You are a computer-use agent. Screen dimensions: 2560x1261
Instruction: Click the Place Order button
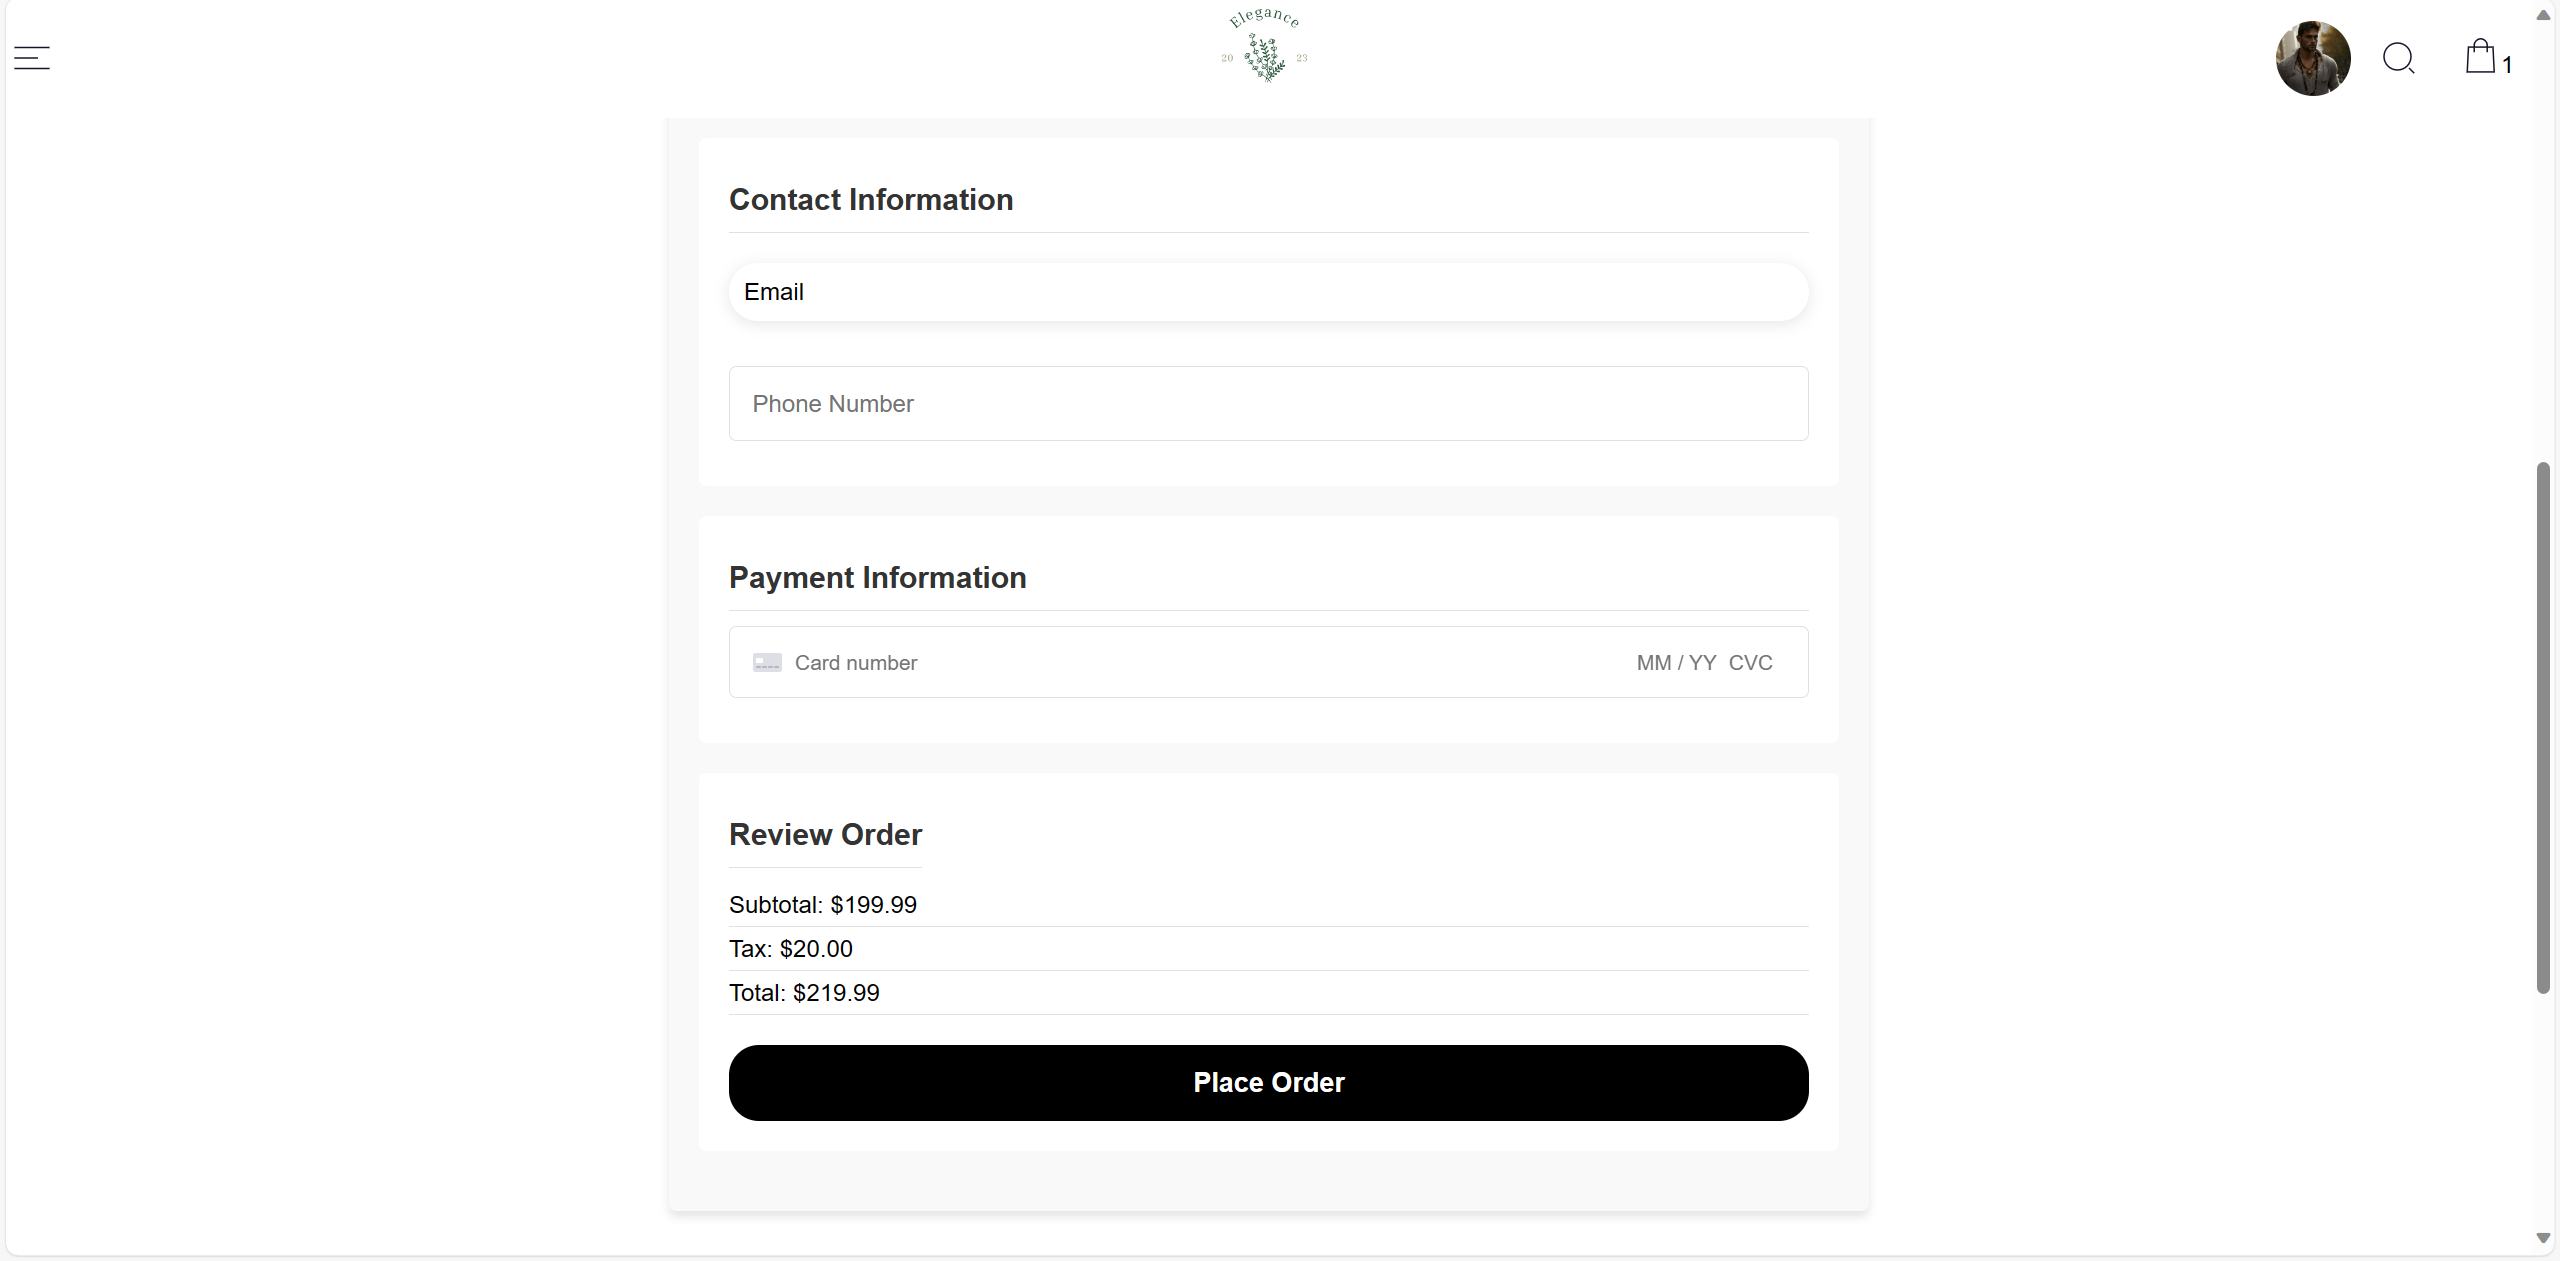tap(1268, 1083)
